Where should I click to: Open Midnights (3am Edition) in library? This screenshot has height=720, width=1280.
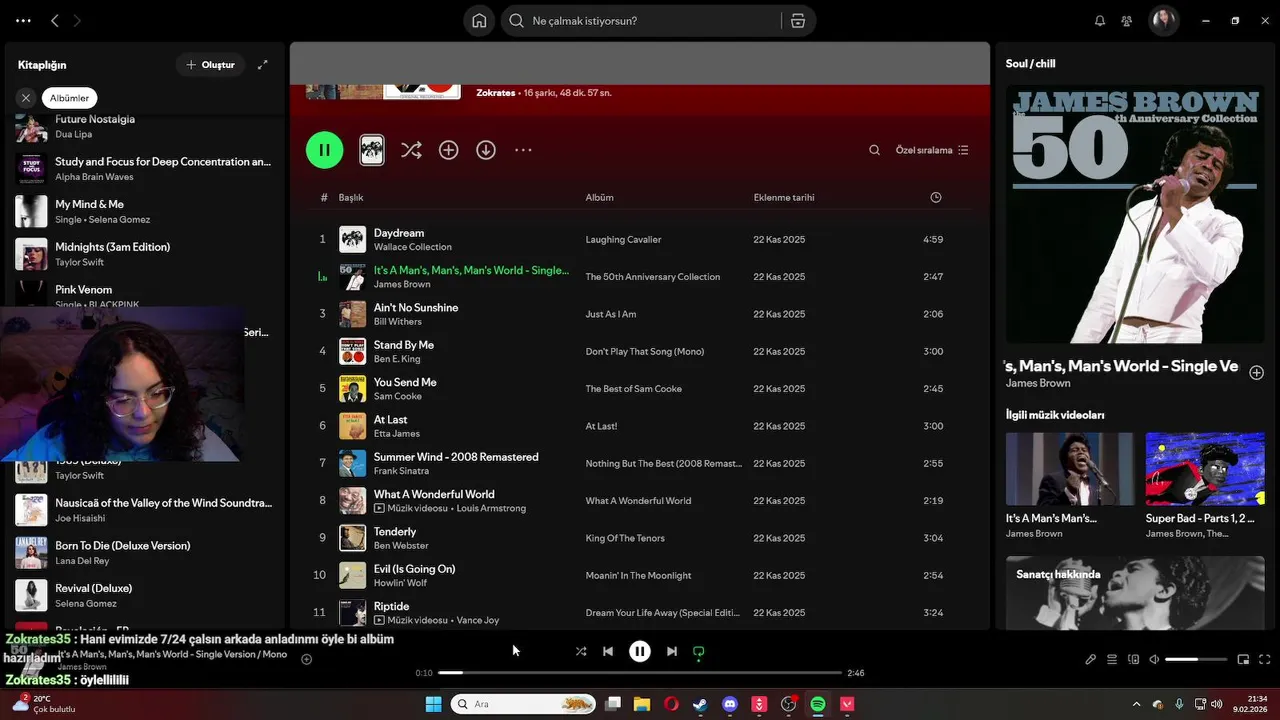pyautogui.click(x=145, y=254)
